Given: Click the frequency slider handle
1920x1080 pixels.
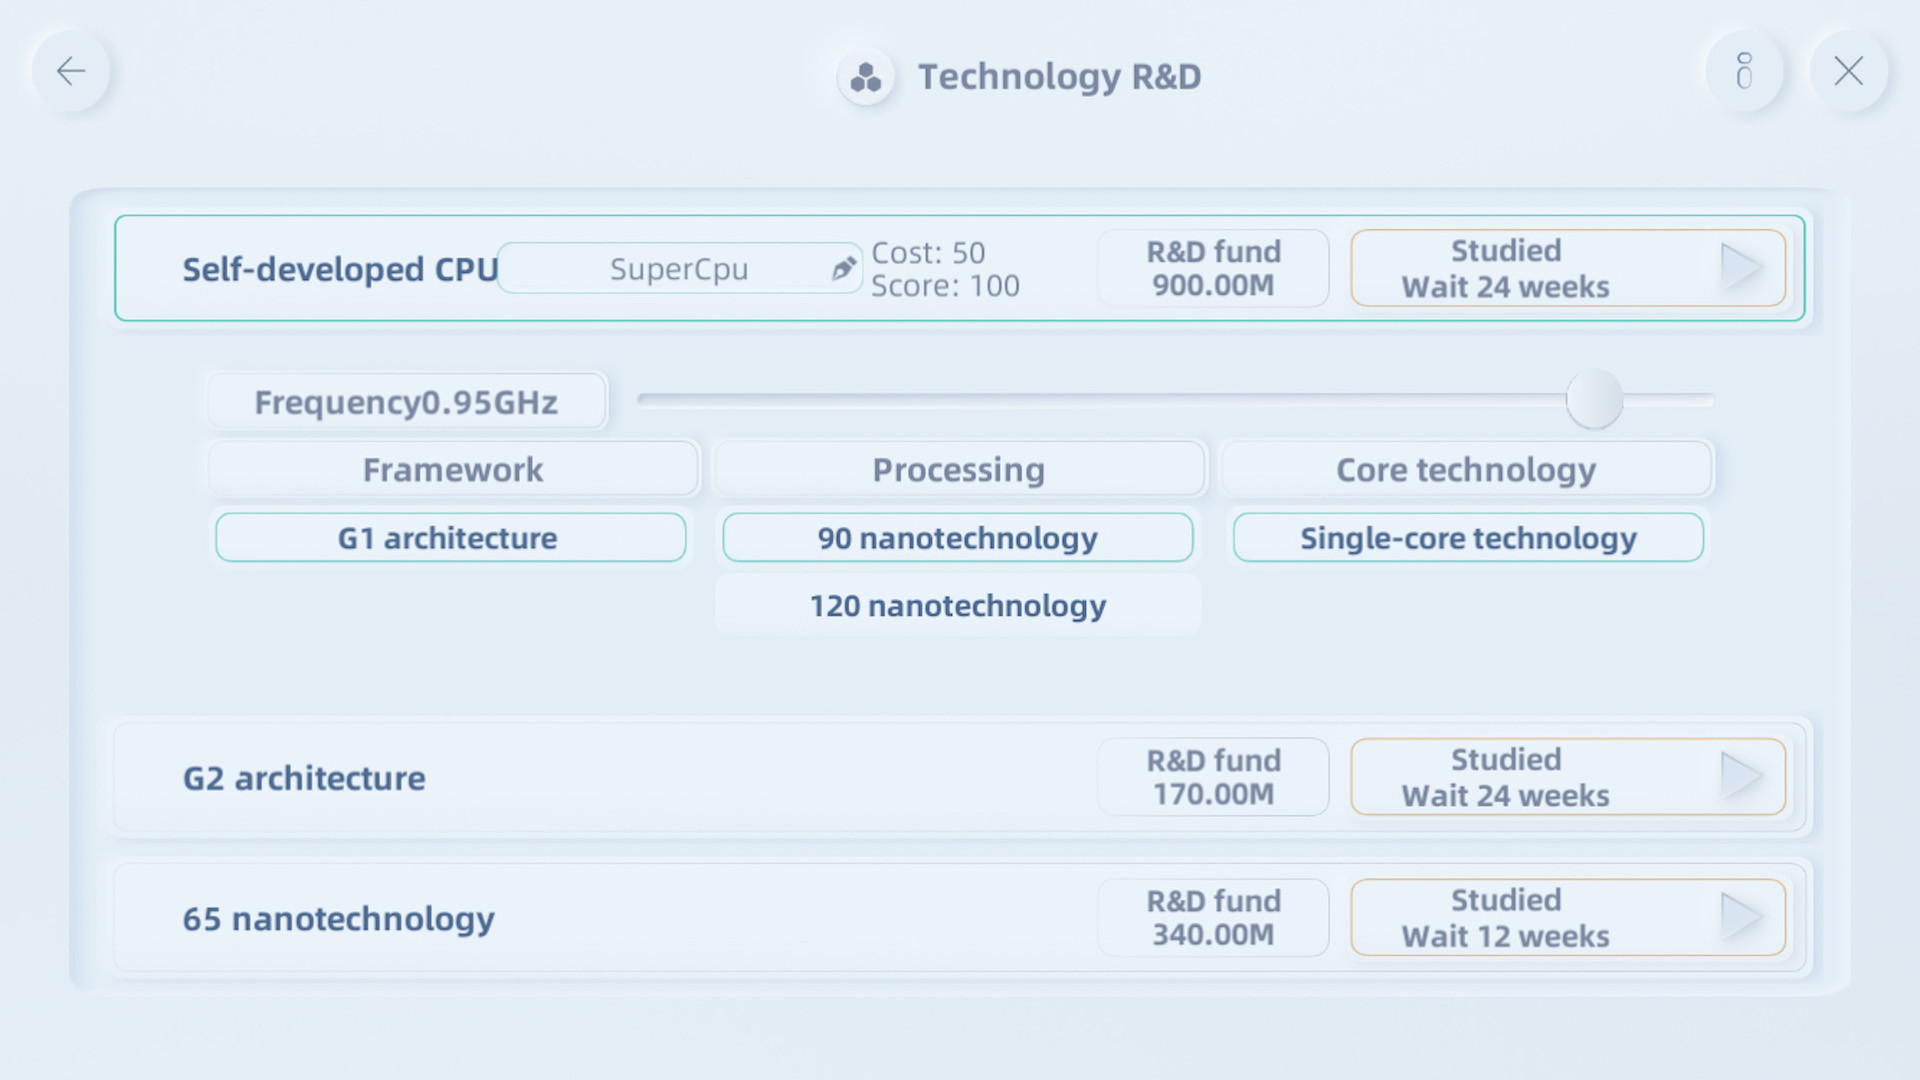Looking at the screenshot, I should pos(1596,399).
